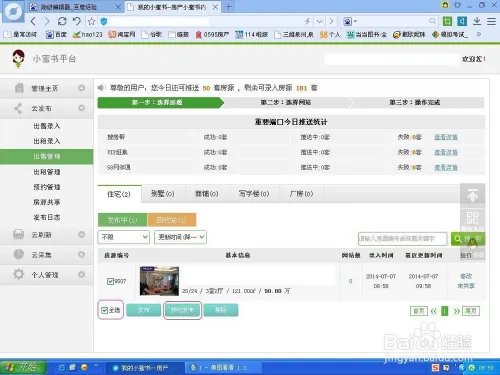Click the 云采集 pie chart icon
The width and height of the screenshot is (500, 375).
pyautogui.click(x=19, y=254)
